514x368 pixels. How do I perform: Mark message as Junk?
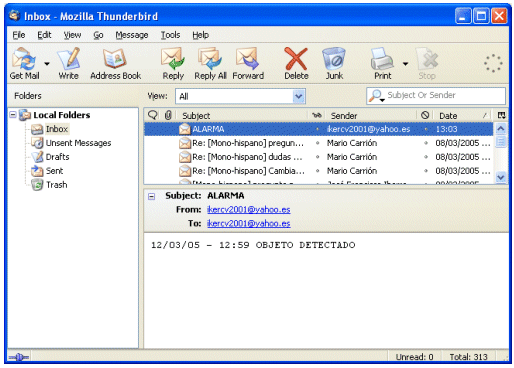[x=334, y=63]
